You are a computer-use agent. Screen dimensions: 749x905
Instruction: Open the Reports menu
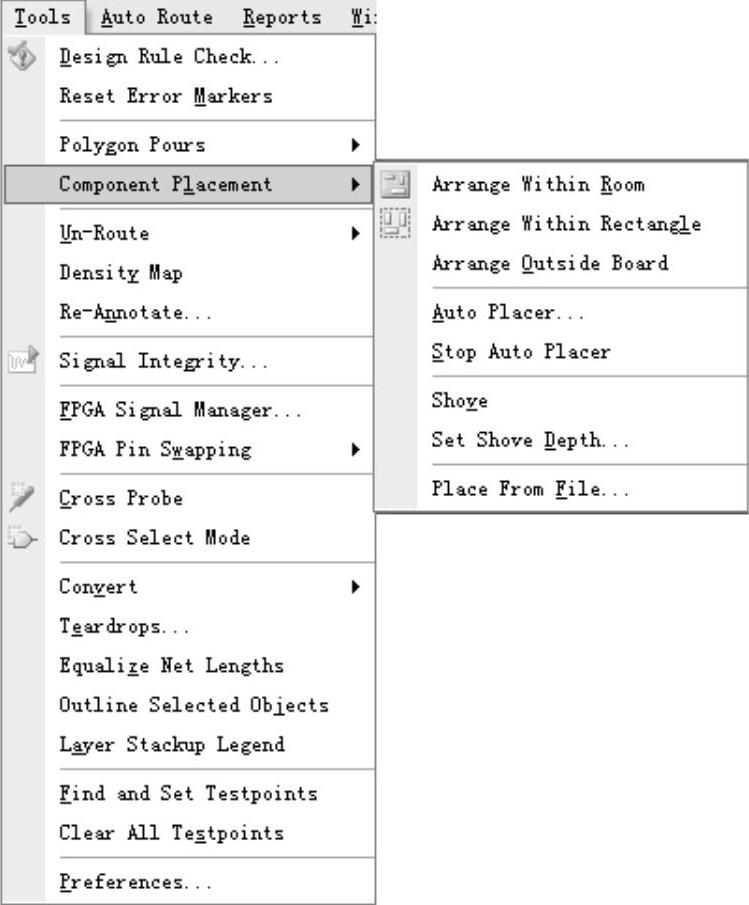pyautogui.click(x=283, y=17)
